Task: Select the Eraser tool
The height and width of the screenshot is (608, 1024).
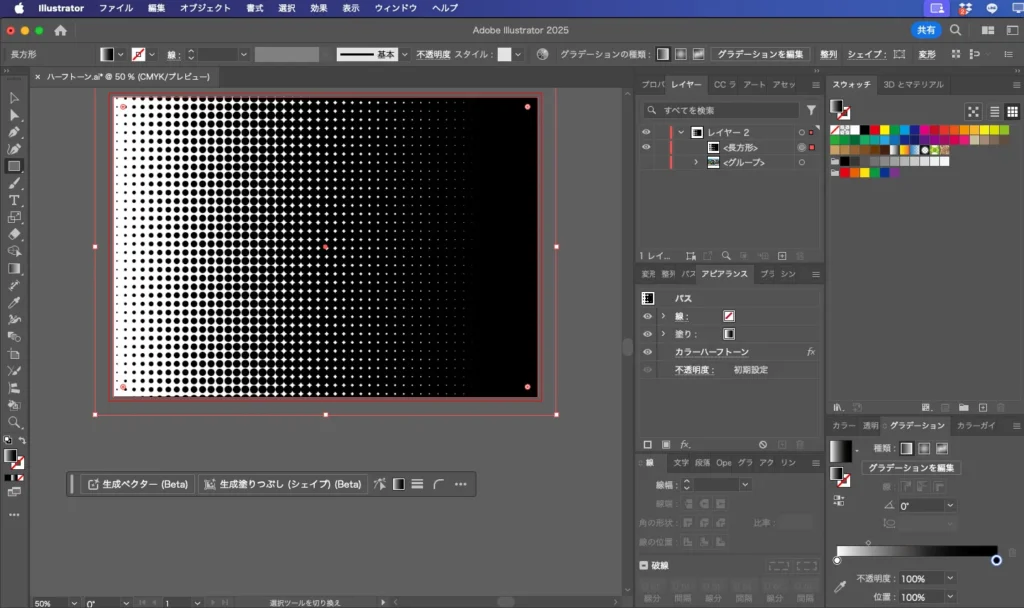Action: 14,234
